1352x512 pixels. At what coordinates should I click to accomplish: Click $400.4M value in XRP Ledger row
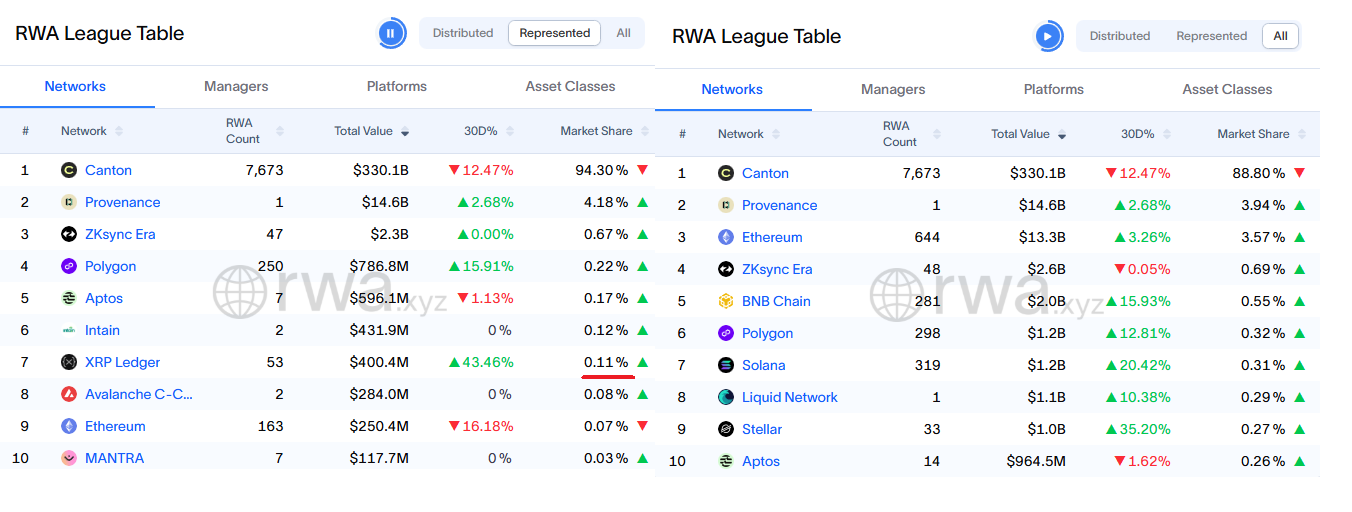coord(379,362)
